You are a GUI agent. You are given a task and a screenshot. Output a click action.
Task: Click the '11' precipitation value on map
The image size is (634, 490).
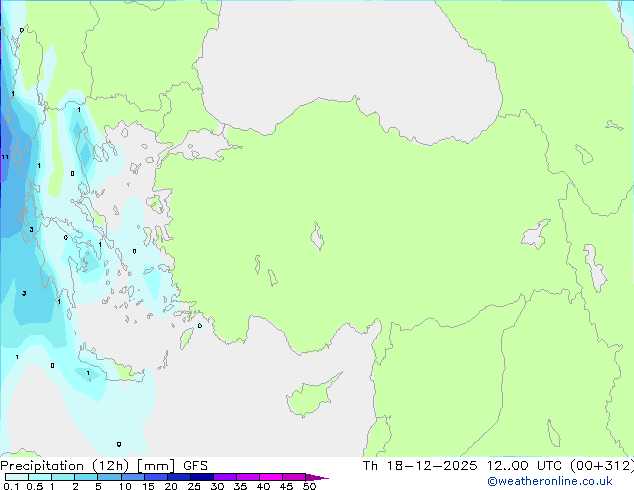tap(5, 157)
